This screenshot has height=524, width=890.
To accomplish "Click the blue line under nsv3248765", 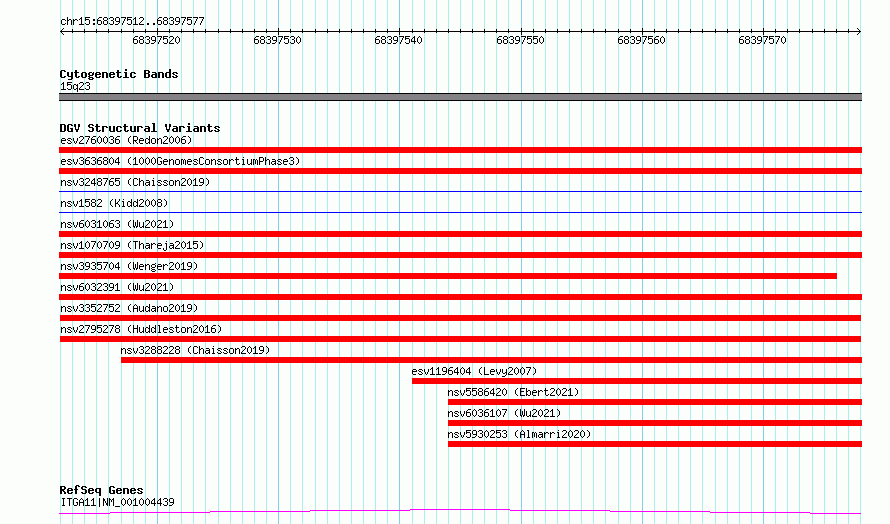I will pyautogui.click(x=460, y=192).
